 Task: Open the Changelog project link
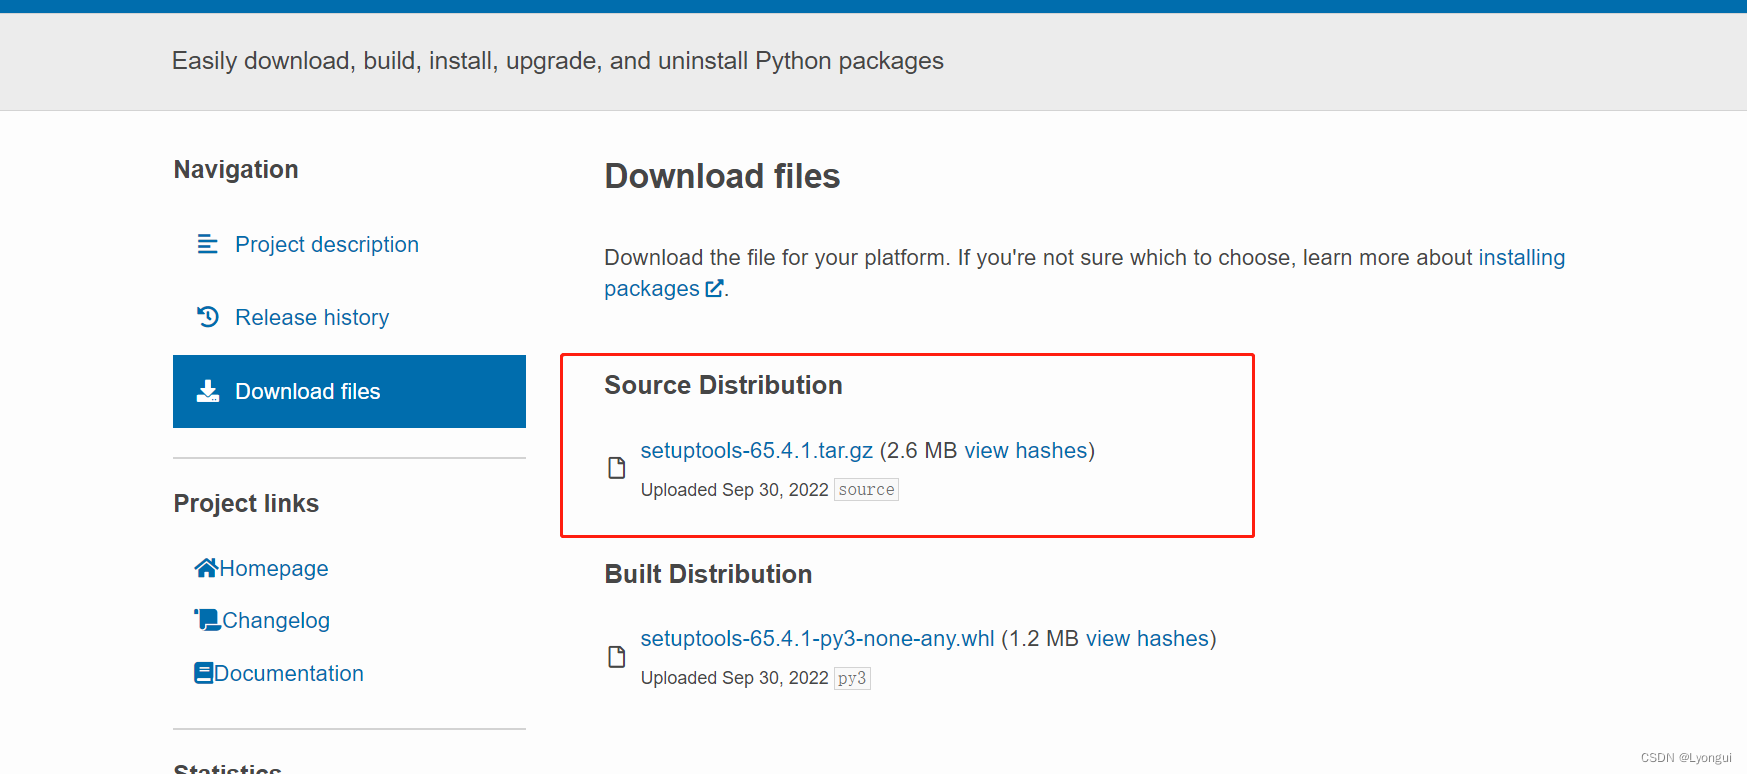pyautogui.click(x=276, y=620)
